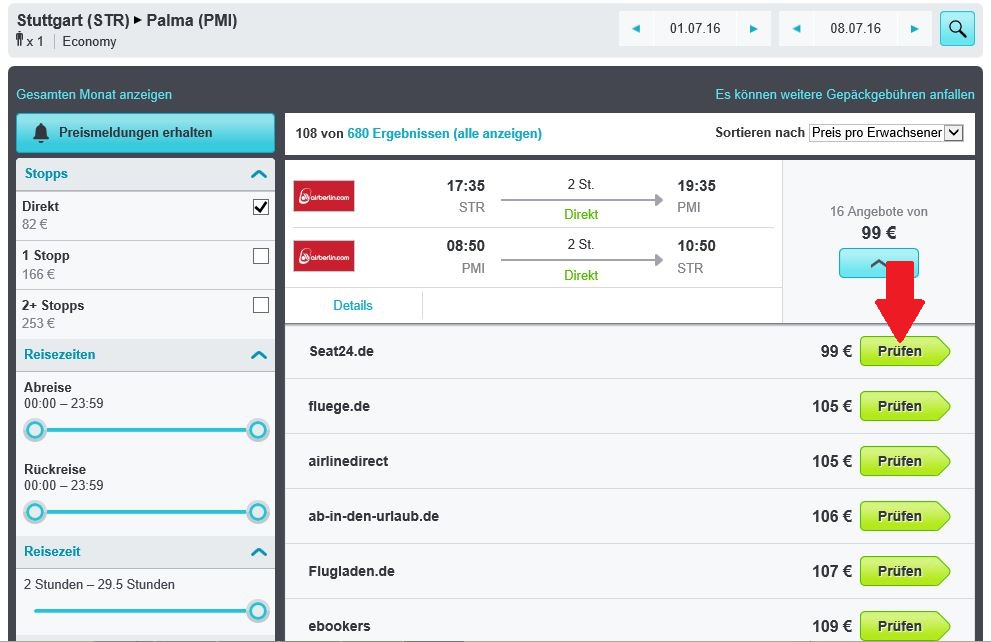Click Prüfen for fluege.de
991x642 pixels.
point(904,406)
